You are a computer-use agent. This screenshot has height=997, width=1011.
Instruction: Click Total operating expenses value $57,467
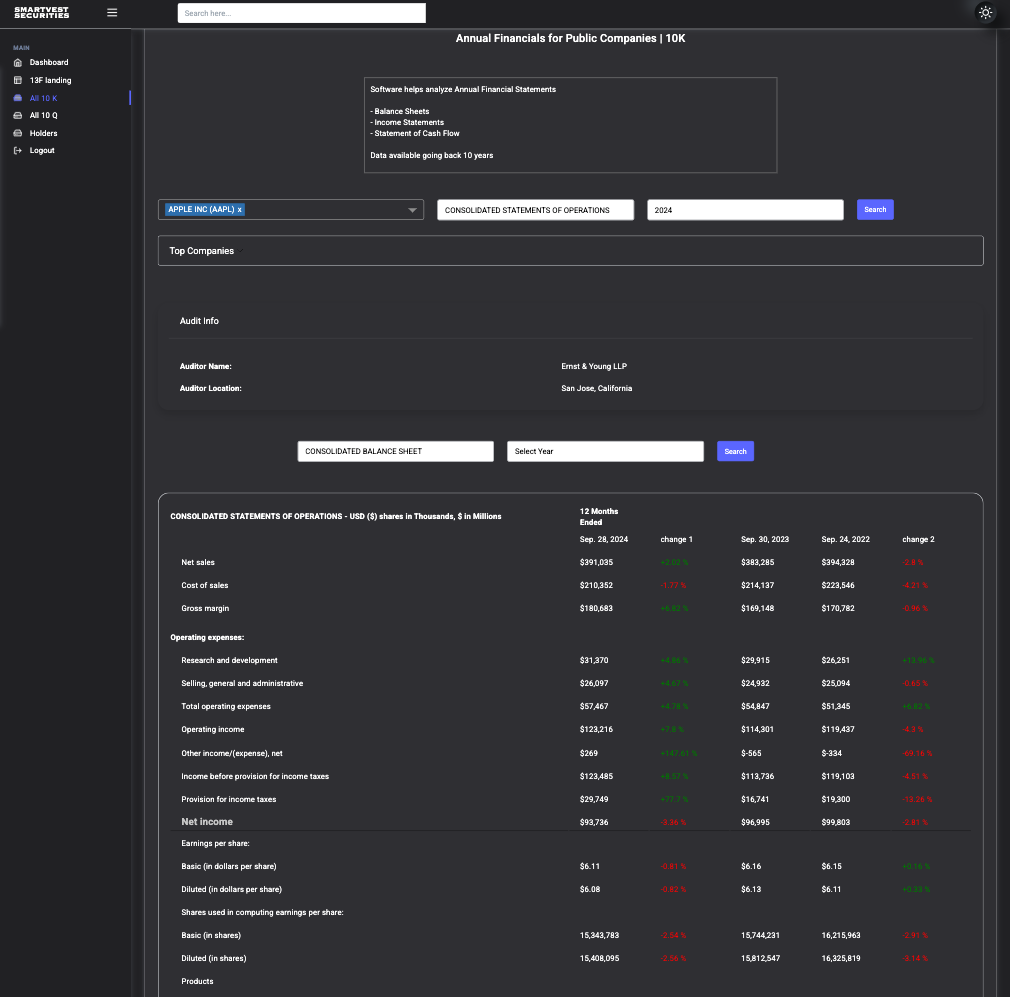594,707
